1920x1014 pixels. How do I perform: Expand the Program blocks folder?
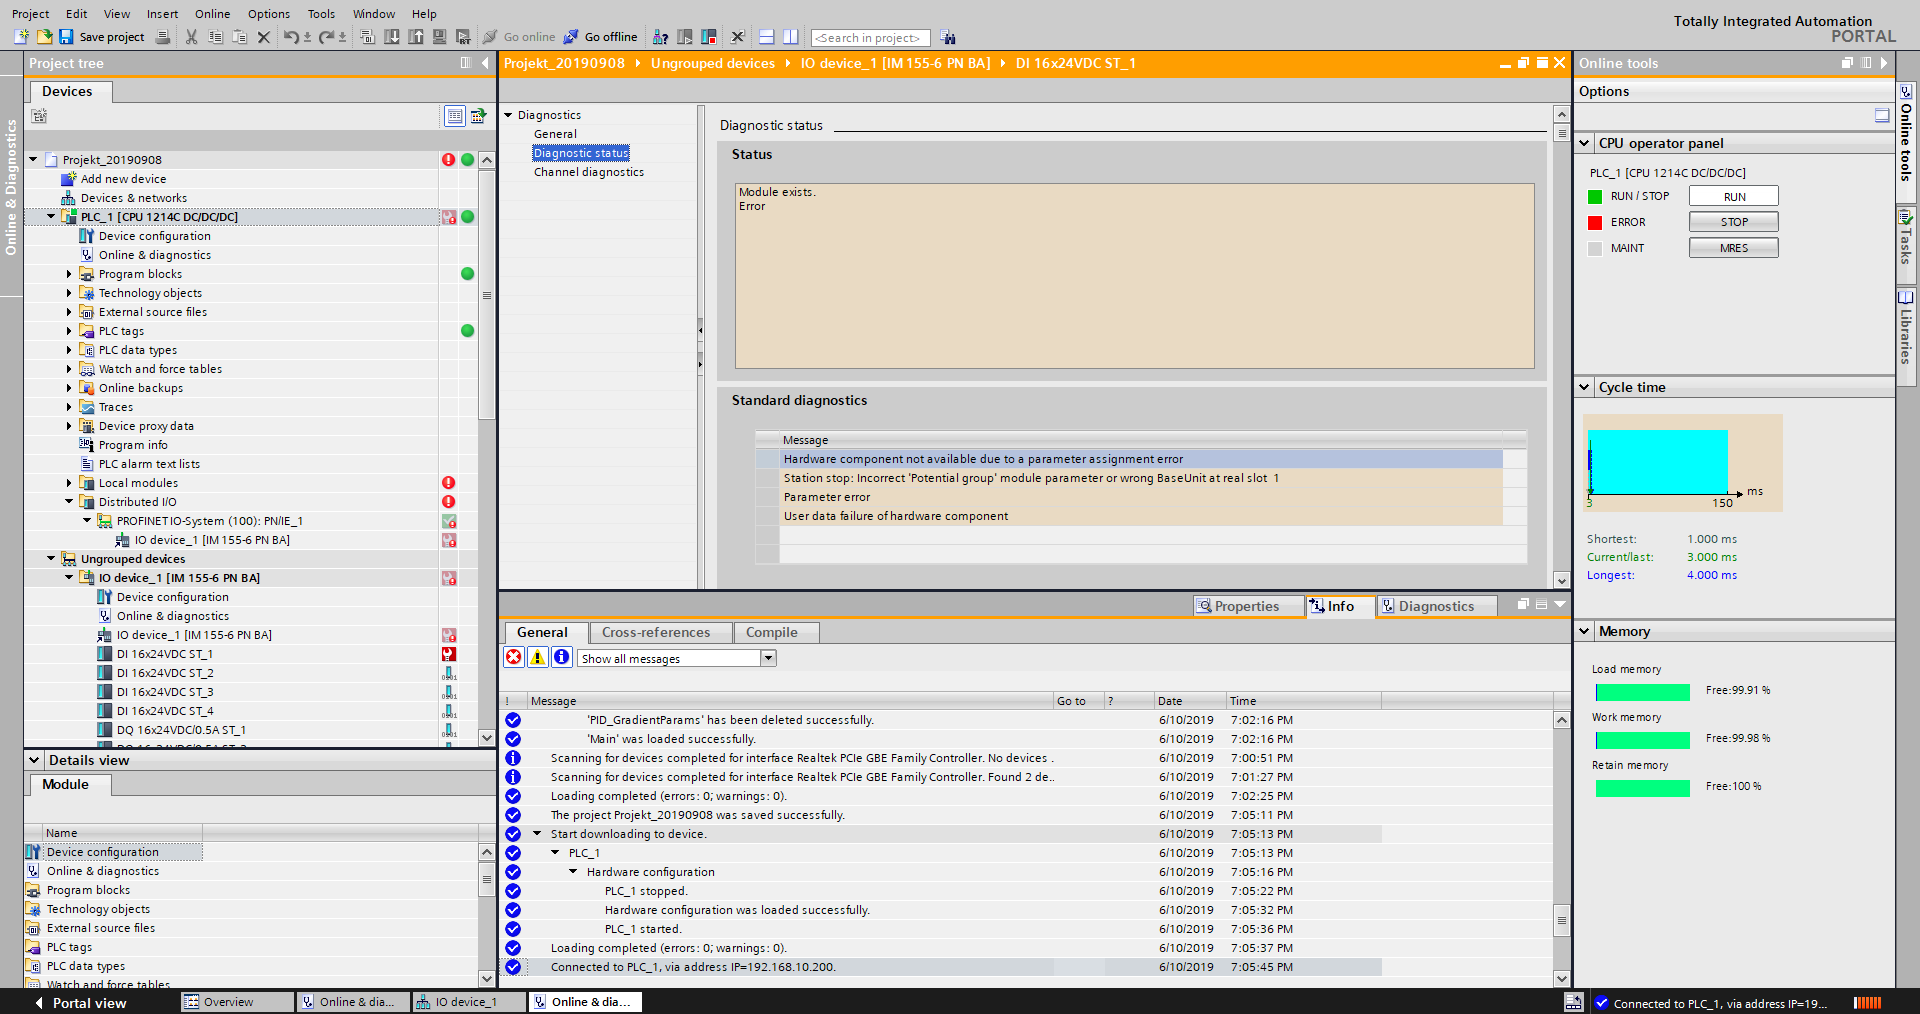tap(69, 274)
